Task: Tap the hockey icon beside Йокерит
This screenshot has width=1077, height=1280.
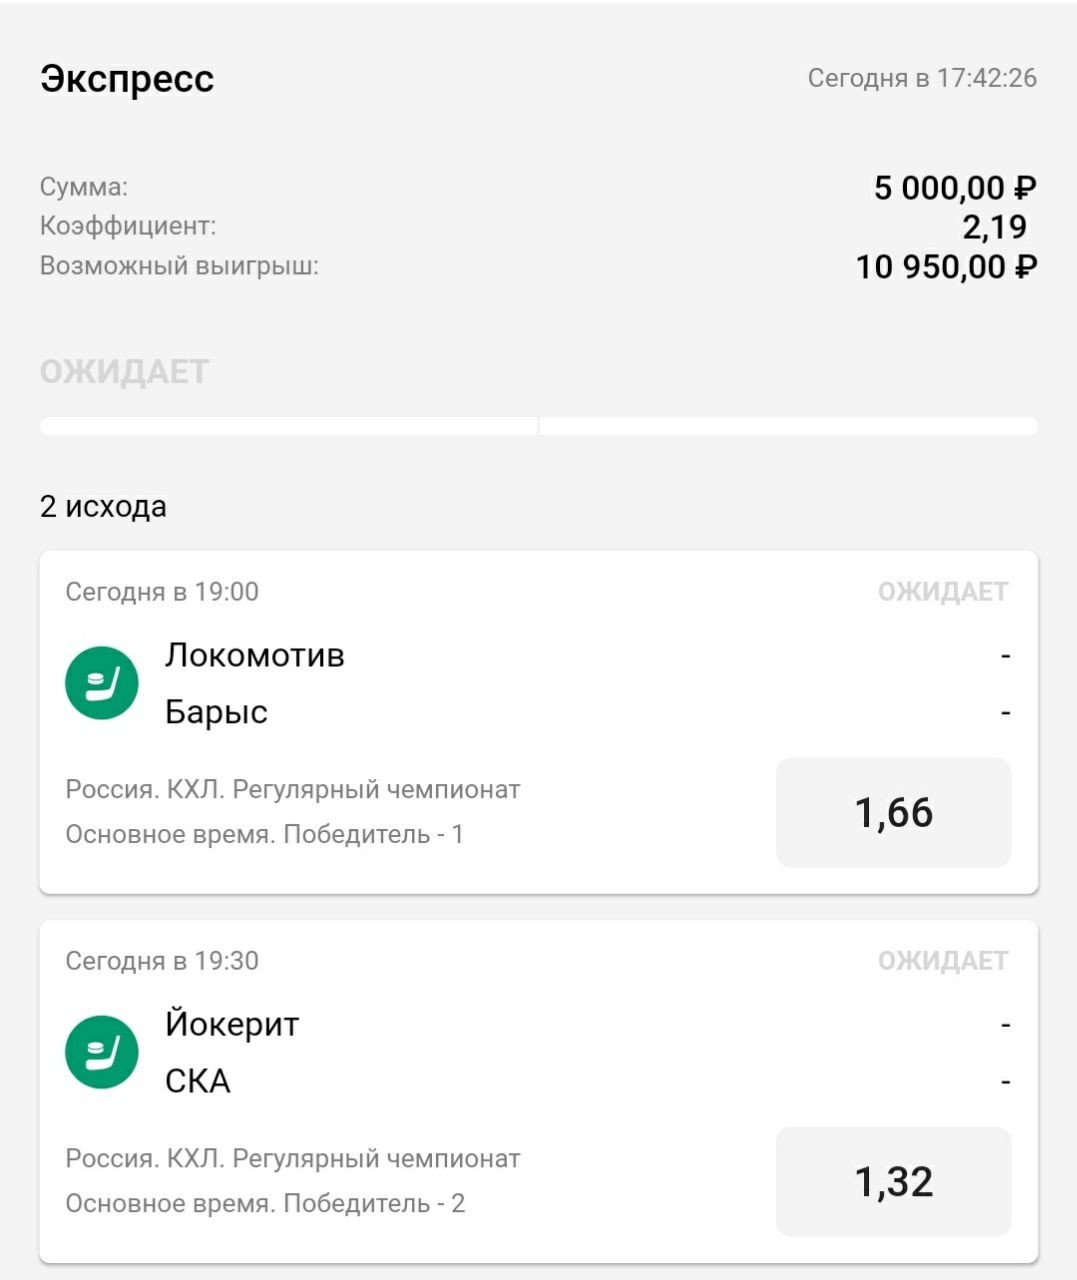Action: (x=102, y=1052)
